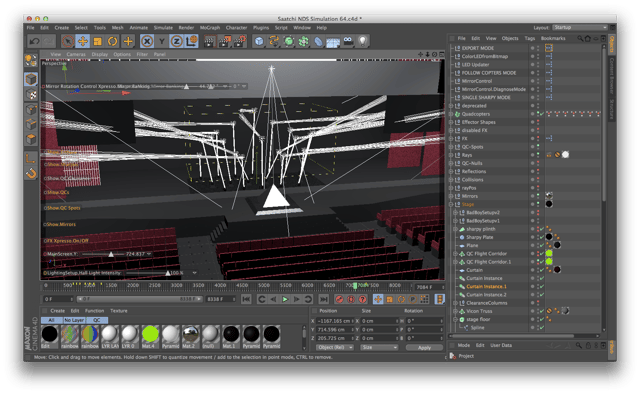The height and width of the screenshot is (394, 640).
Task: Open the deformer bend icon
Action: point(319,41)
